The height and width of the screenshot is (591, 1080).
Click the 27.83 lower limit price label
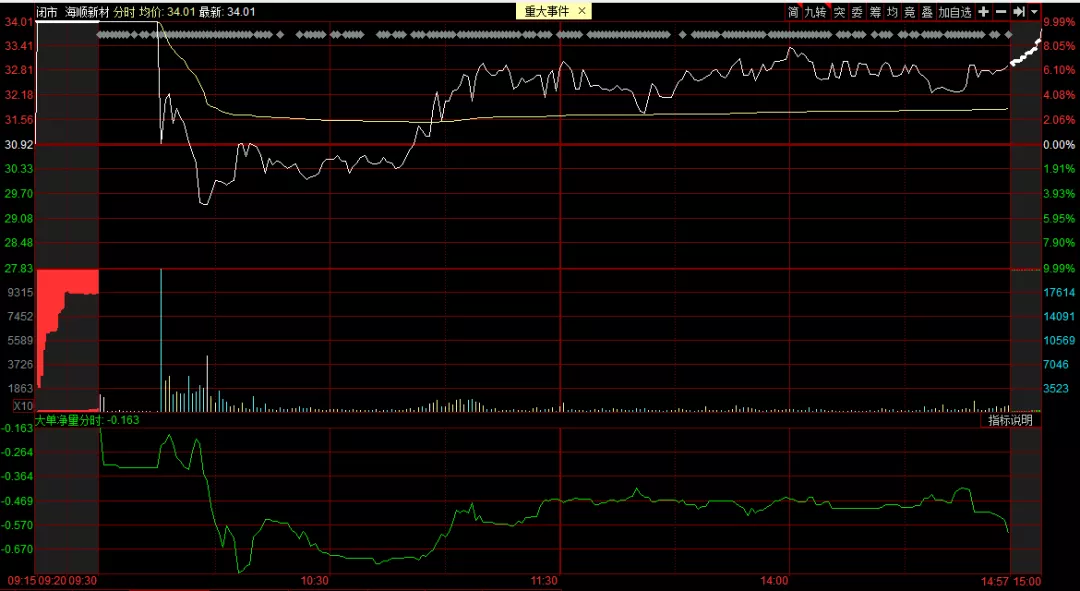19,268
